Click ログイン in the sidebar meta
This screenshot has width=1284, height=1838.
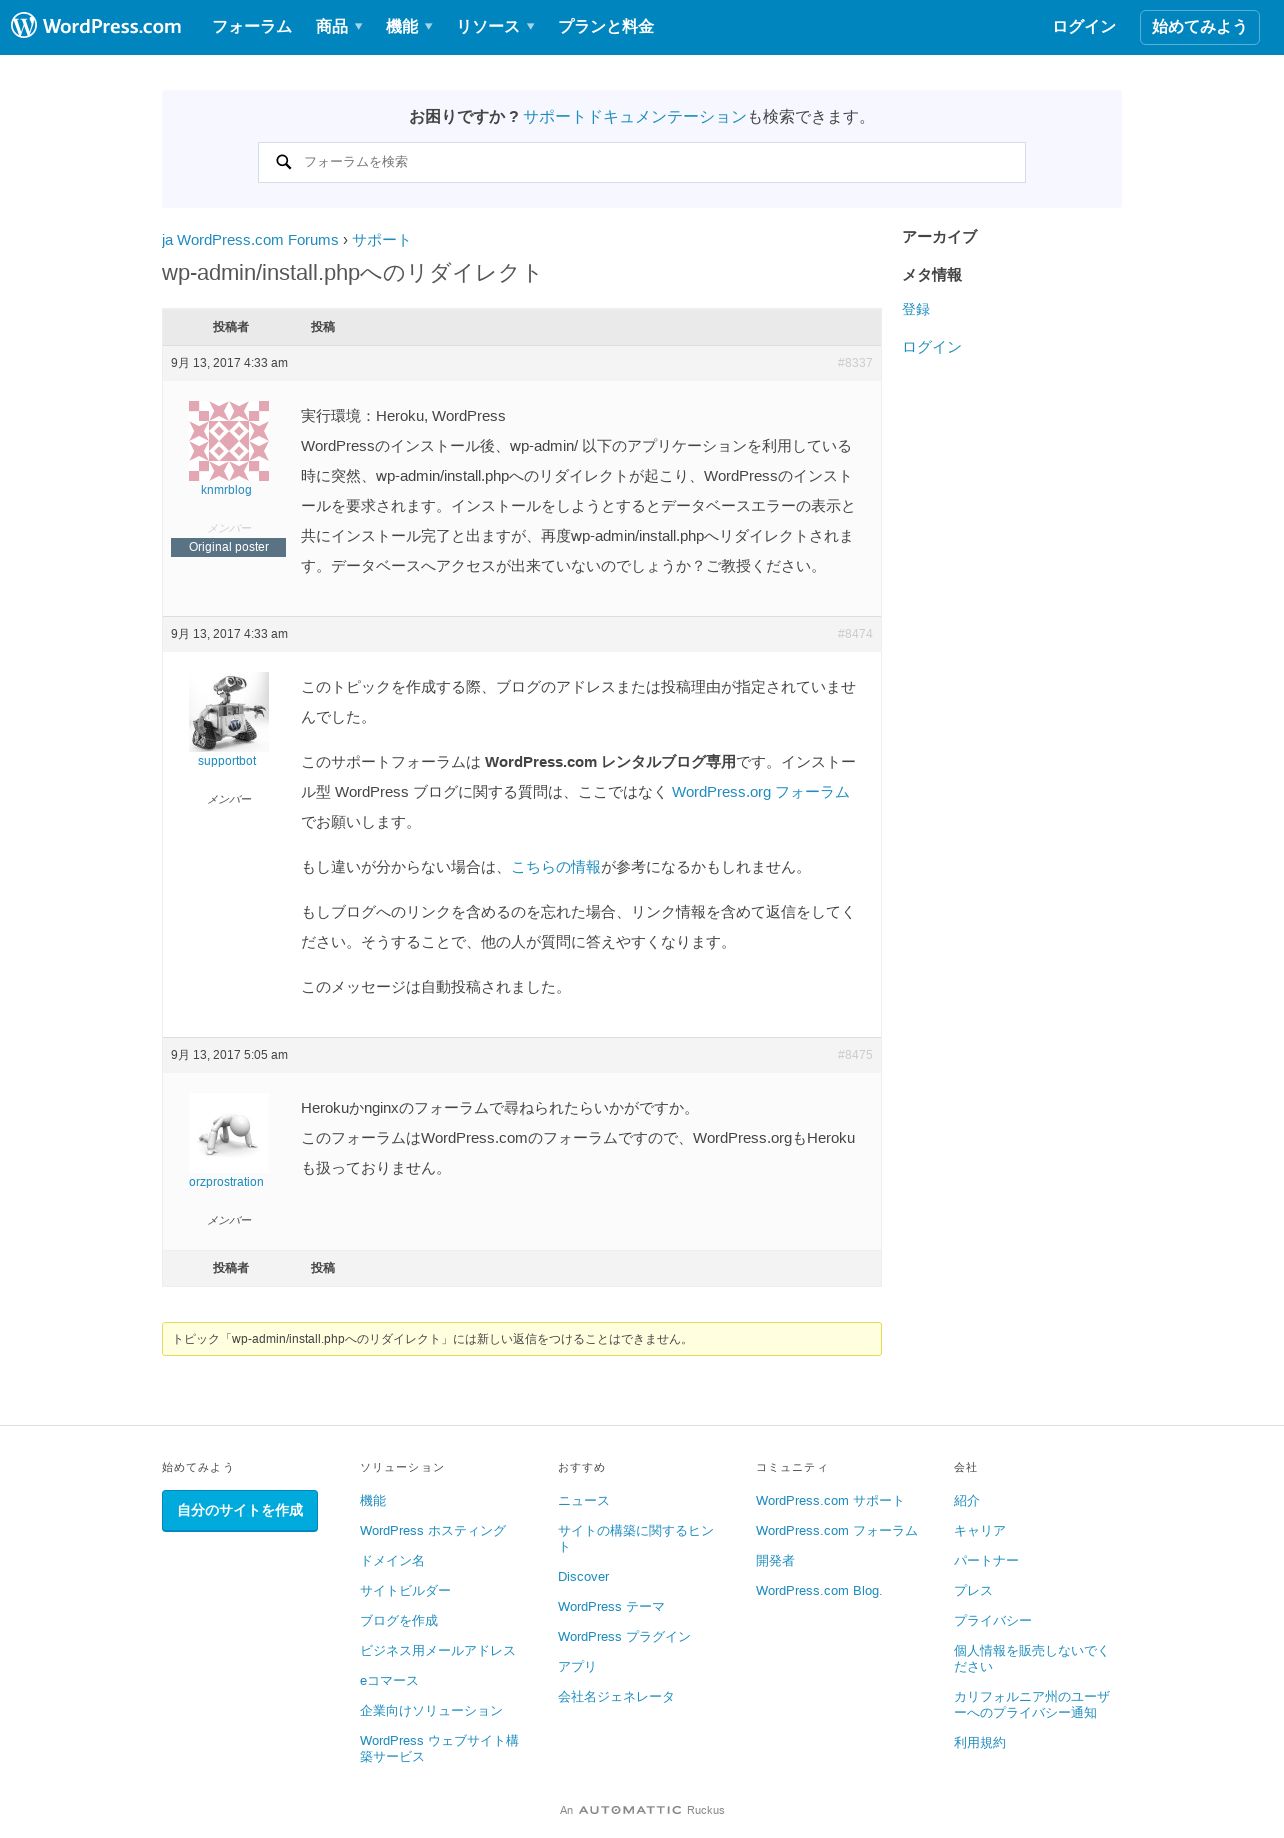[x=932, y=347]
